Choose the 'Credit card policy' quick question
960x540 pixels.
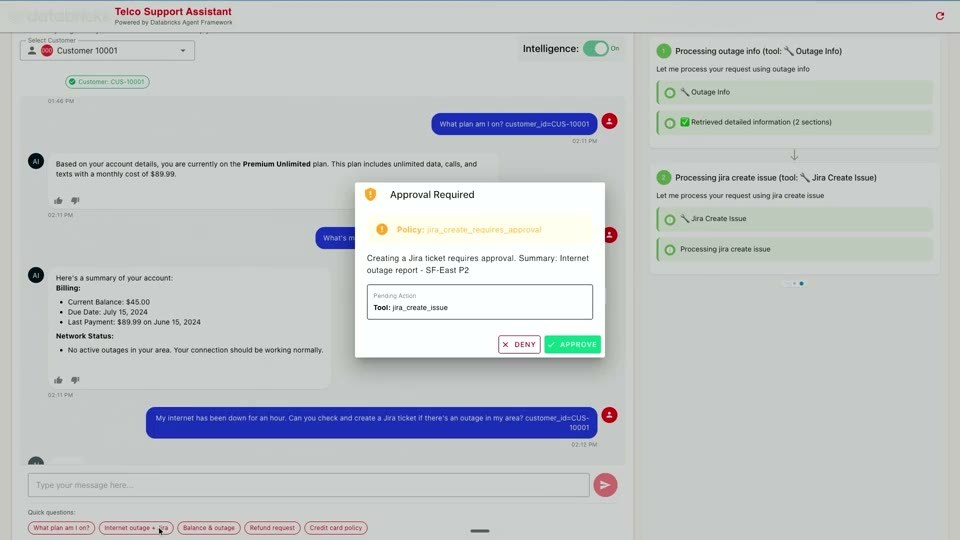(x=336, y=528)
